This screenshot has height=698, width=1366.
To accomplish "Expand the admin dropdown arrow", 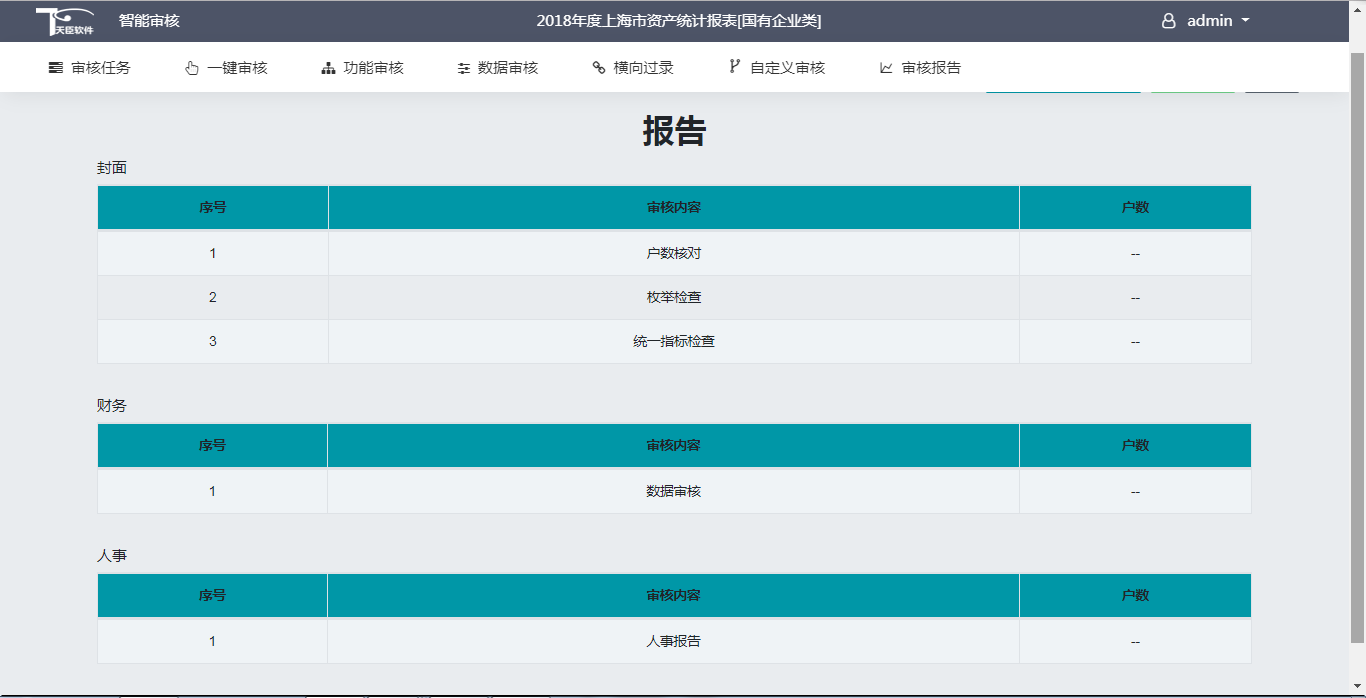I will point(1245,21).
